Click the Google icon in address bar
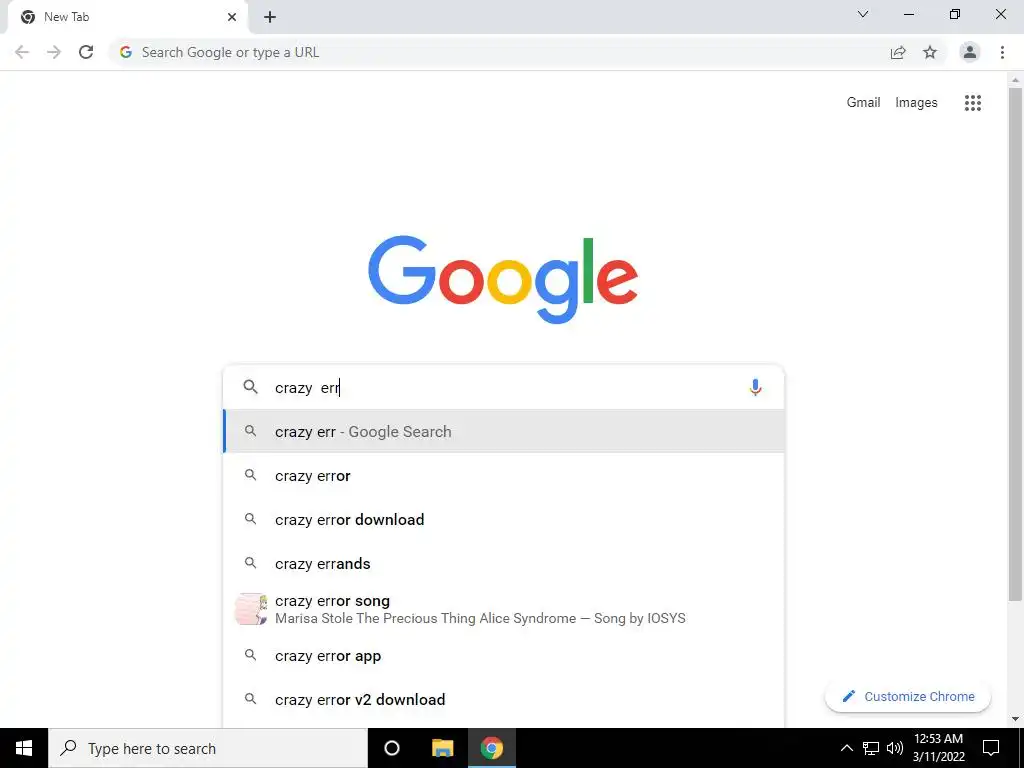 [x=126, y=52]
